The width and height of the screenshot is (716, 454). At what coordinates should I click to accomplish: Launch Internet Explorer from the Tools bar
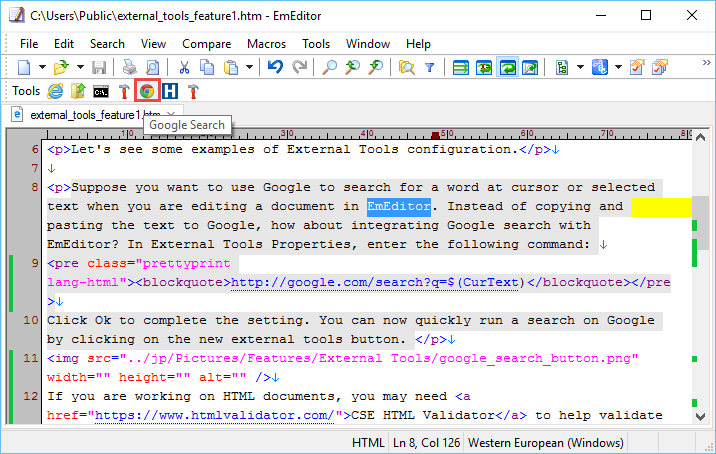55,91
